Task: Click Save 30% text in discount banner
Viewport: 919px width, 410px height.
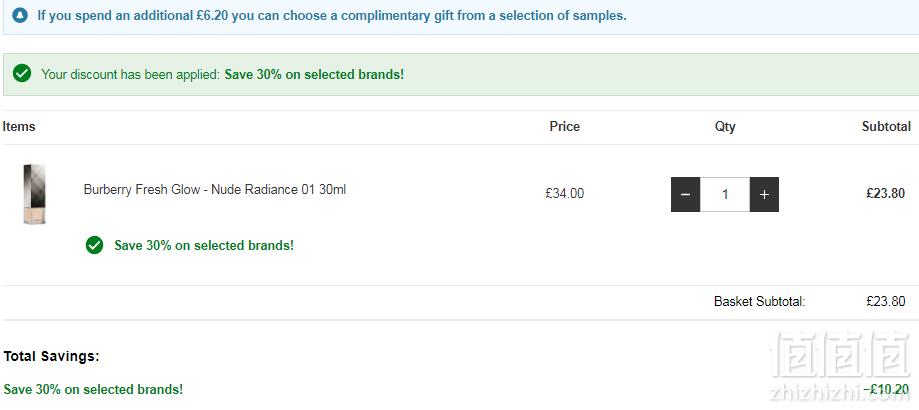Action: click(x=314, y=74)
